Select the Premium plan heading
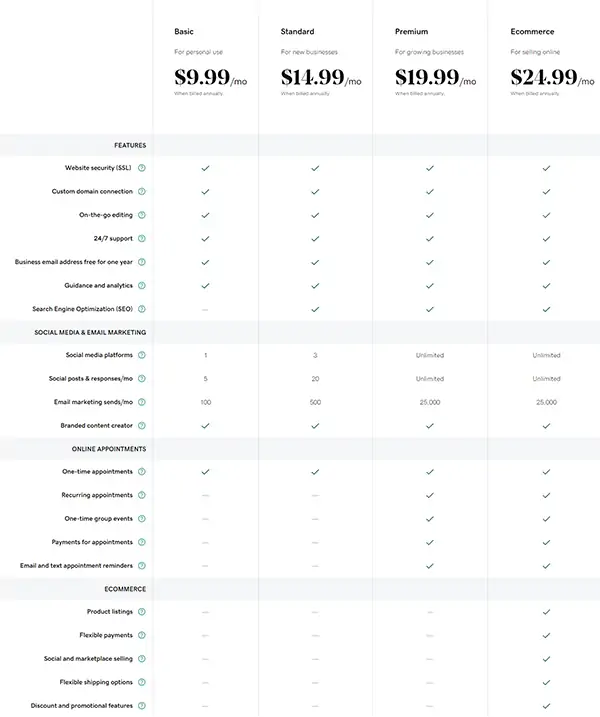 point(411,32)
